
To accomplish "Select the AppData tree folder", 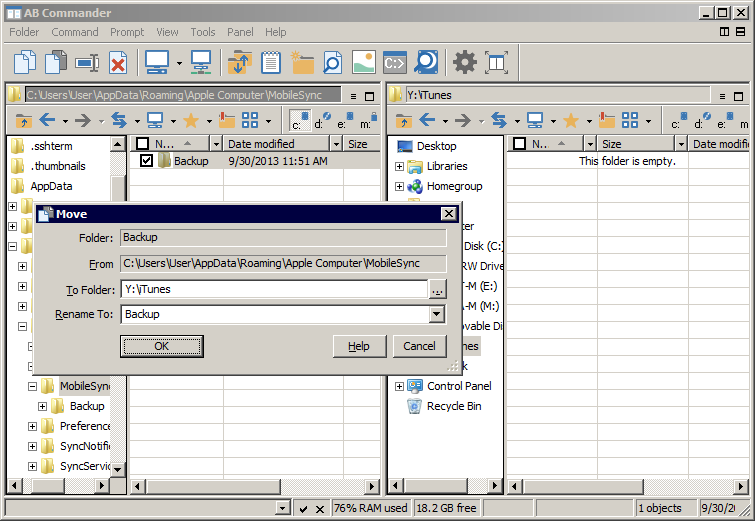I will coord(51,186).
